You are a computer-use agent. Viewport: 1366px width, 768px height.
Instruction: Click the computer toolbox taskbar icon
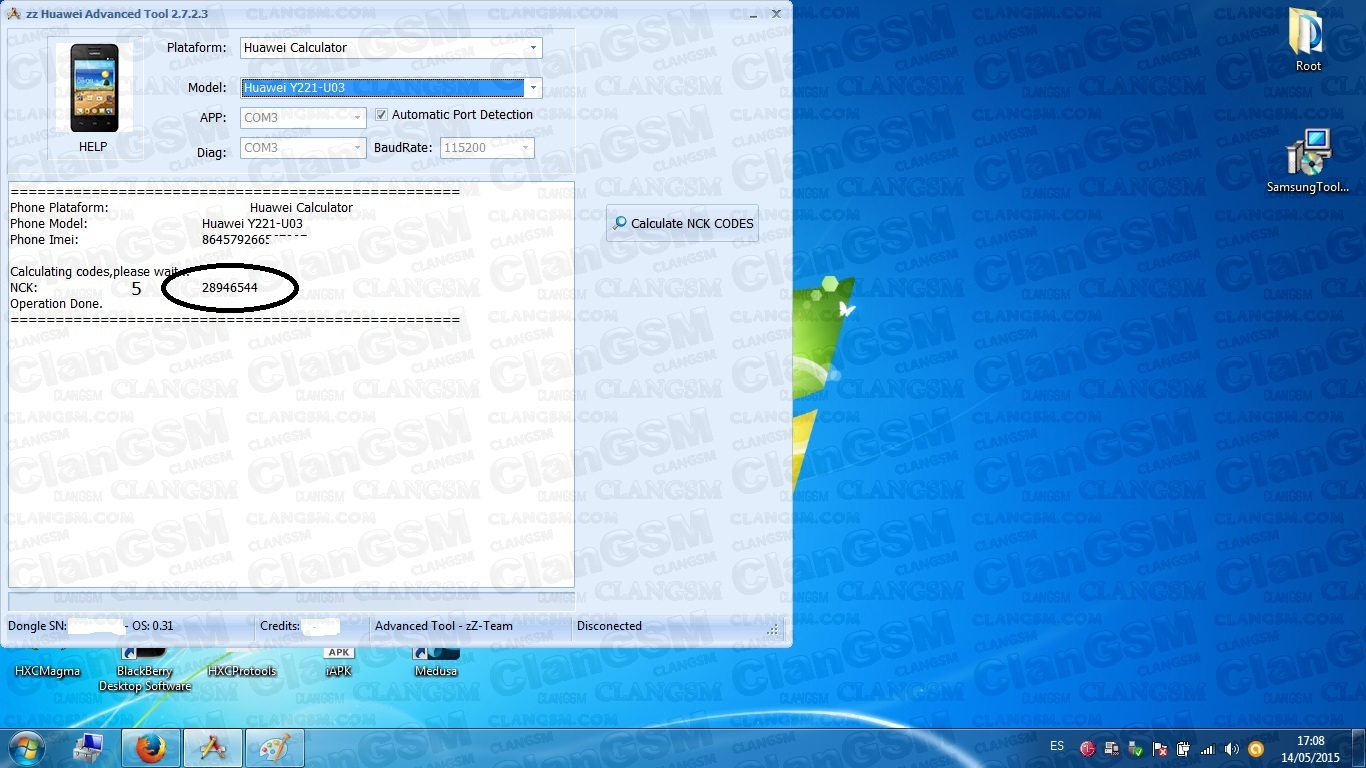(x=88, y=748)
